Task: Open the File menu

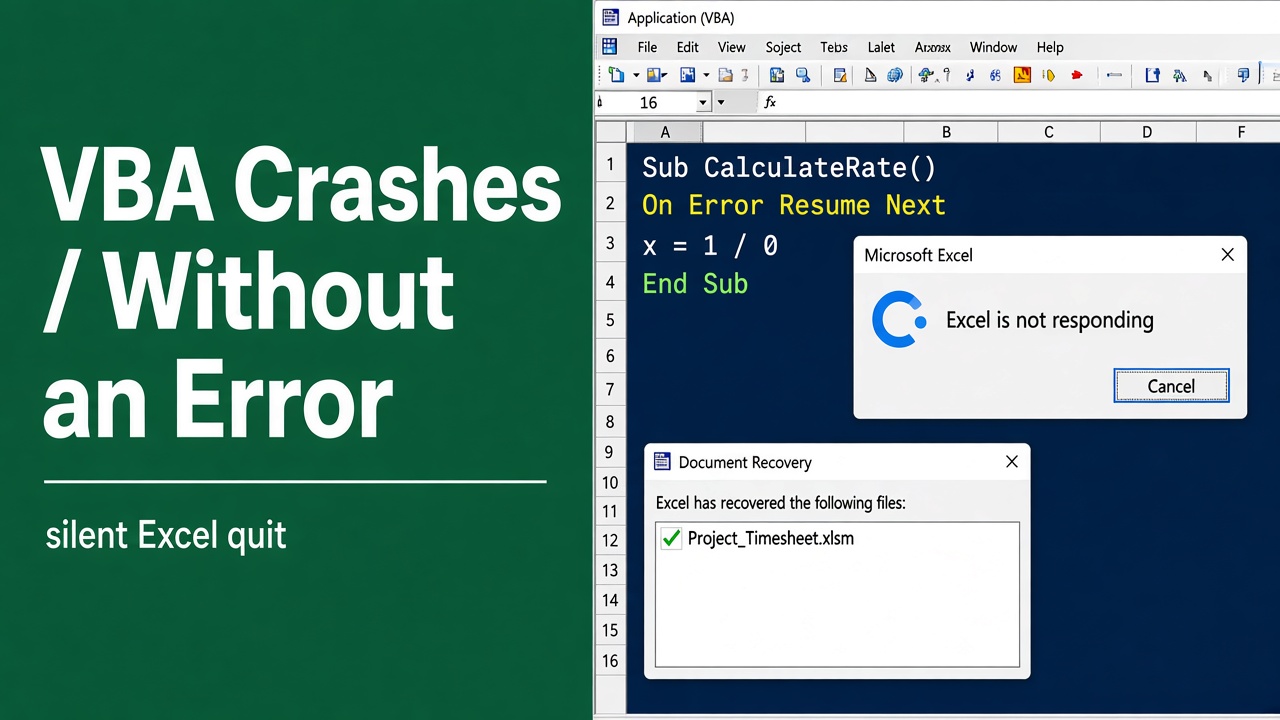Action: pos(647,47)
